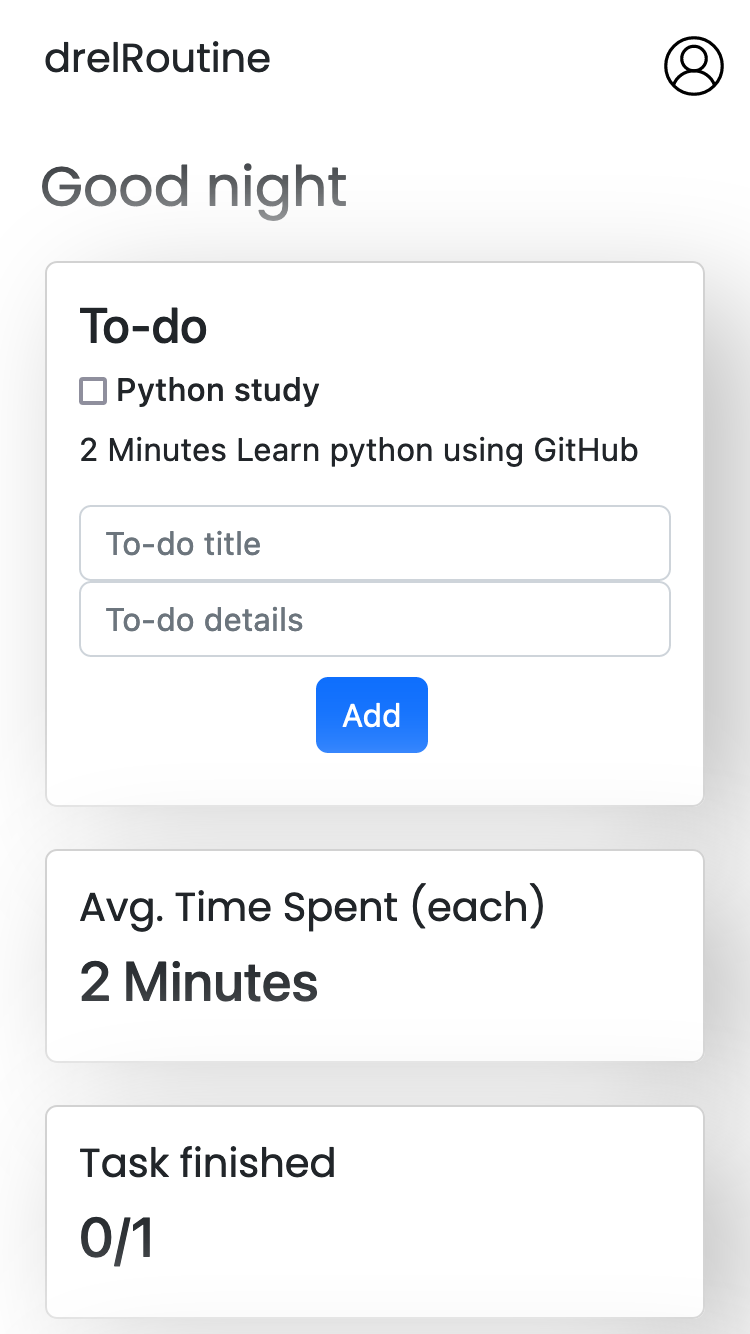
Task: Click the "Good night" greeting heading
Action: (x=194, y=187)
